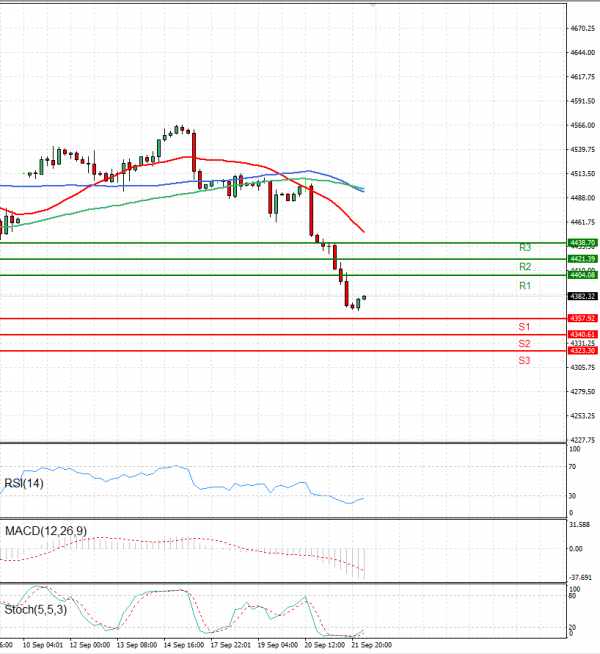Select the 4340.61 support price tag
Screen dimensions: 600x654
tap(582, 335)
